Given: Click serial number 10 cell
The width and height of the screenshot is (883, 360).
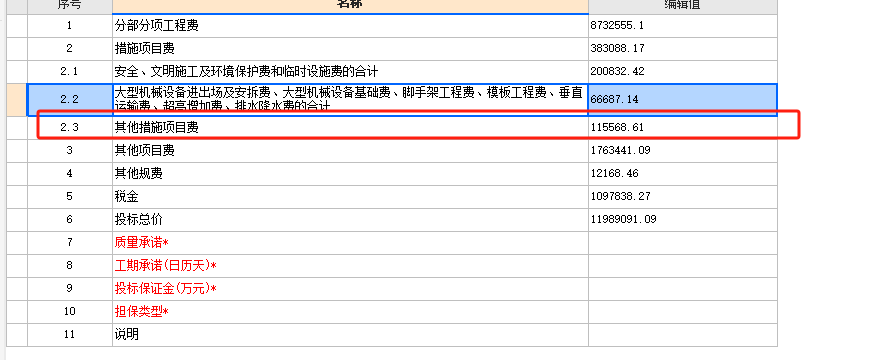Looking at the screenshot, I should [70, 312].
